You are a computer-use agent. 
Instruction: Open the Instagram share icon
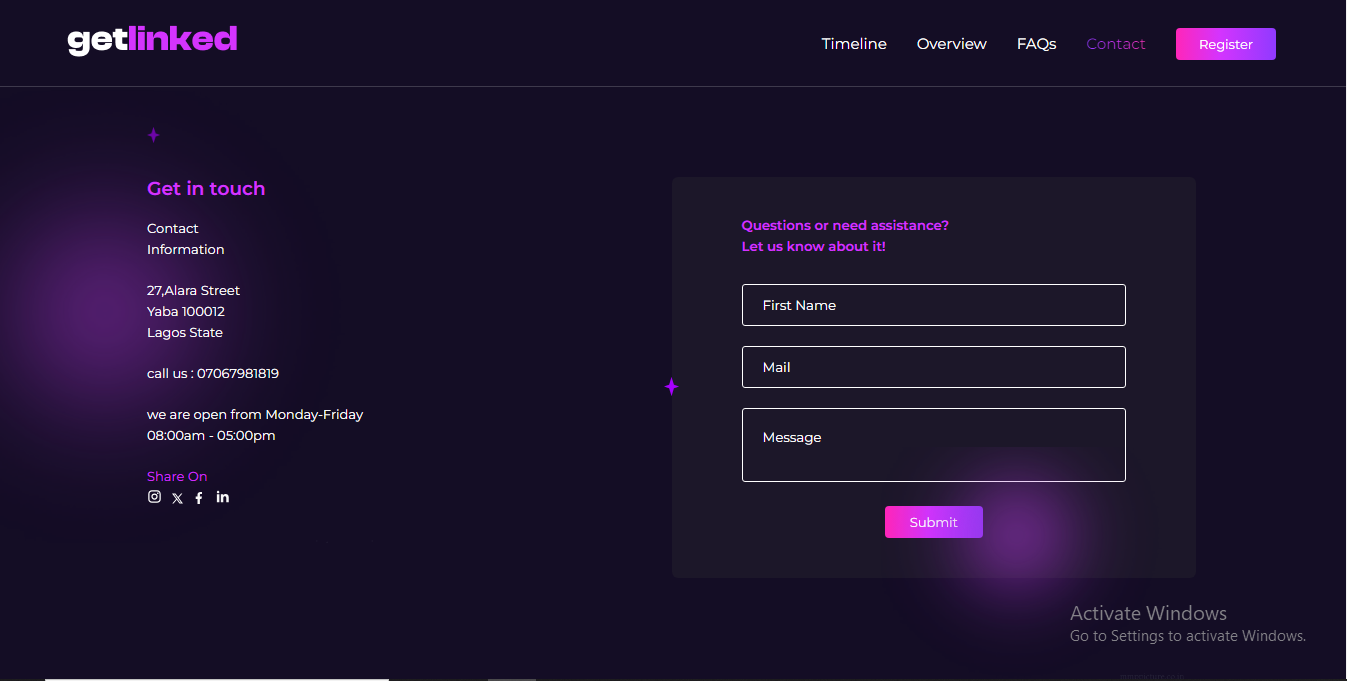pos(154,497)
